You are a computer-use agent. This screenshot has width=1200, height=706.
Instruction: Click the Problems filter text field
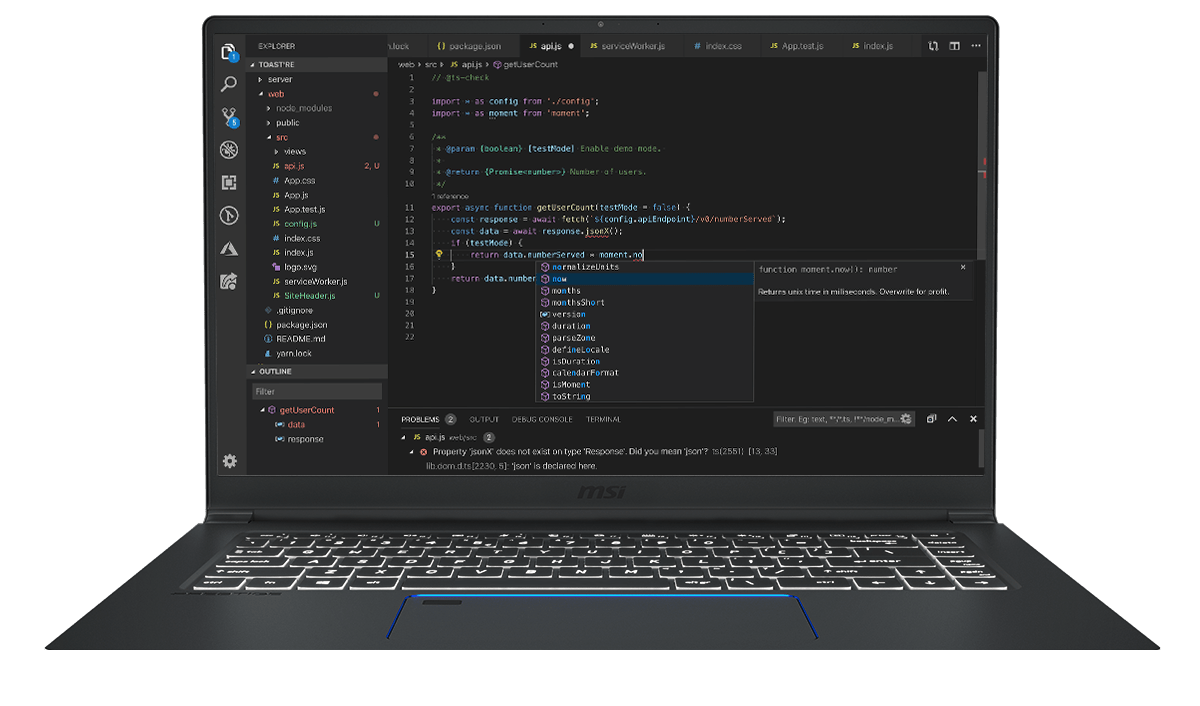836,419
